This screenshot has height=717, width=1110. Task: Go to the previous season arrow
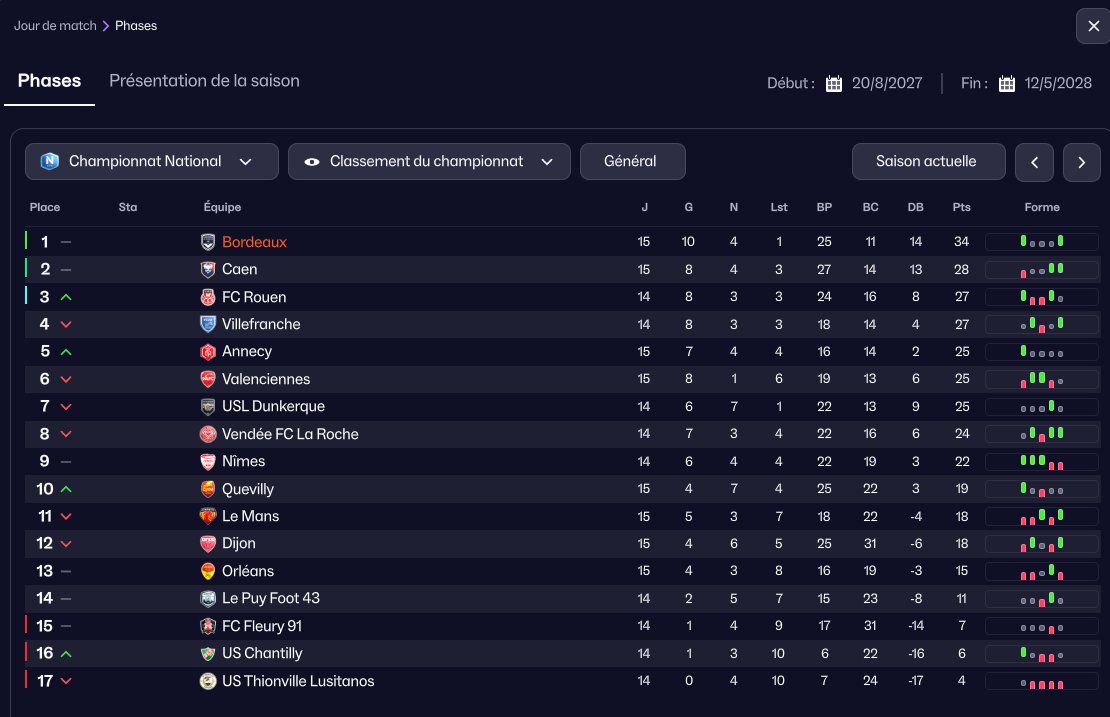tap(1034, 162)
